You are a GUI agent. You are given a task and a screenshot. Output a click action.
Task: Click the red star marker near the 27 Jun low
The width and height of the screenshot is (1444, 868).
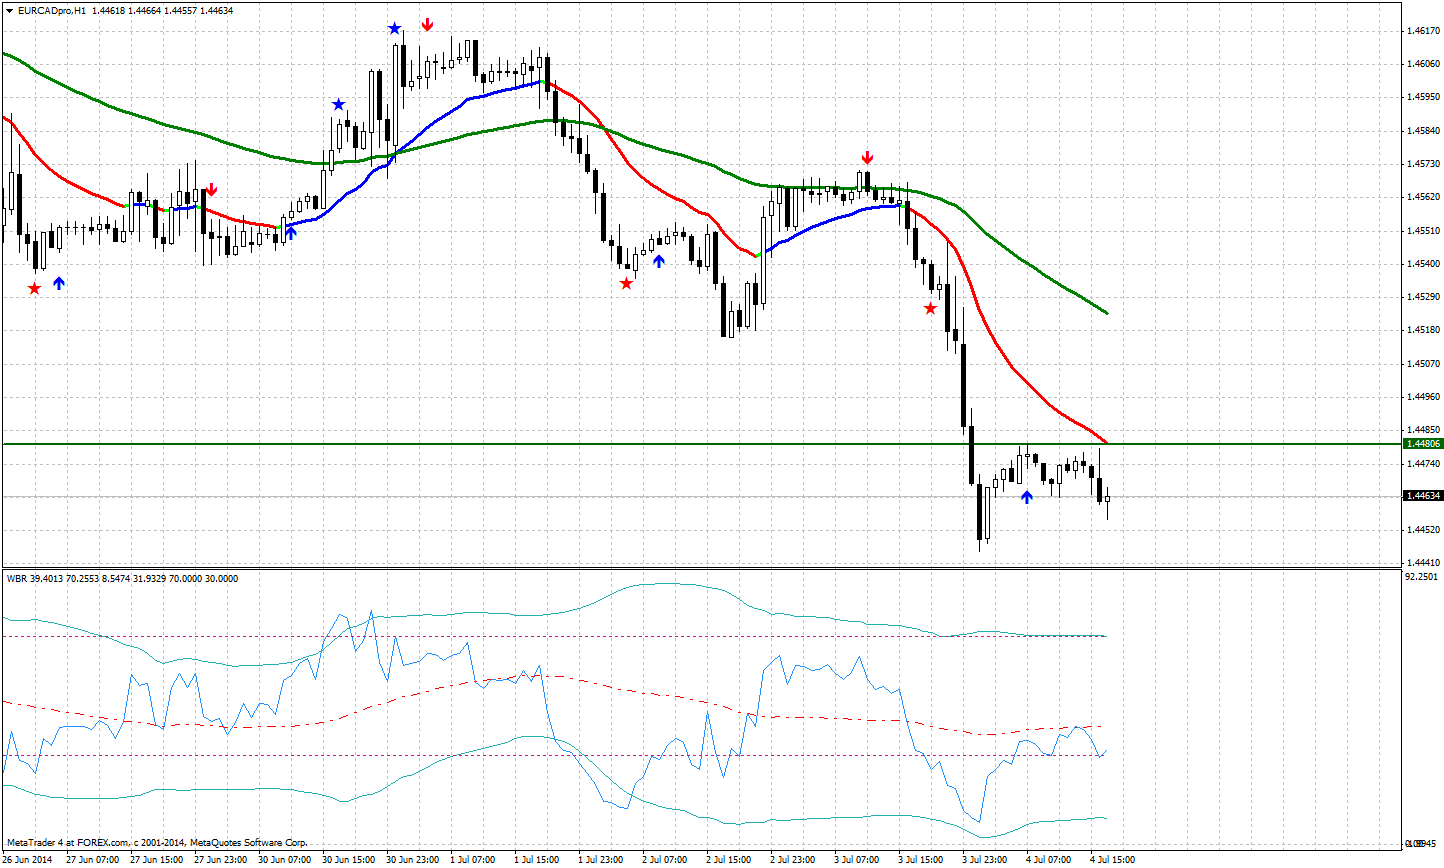tap(33, 288)
